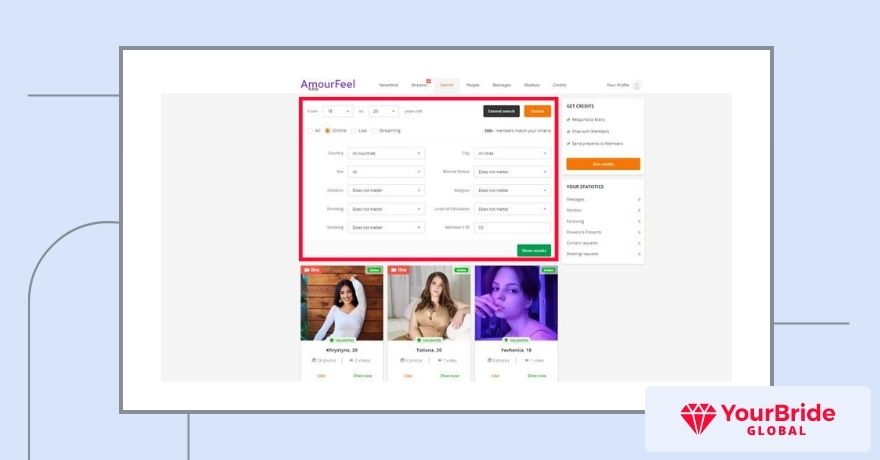
Task: Click the black Extend search button
Action: point(501,111)
